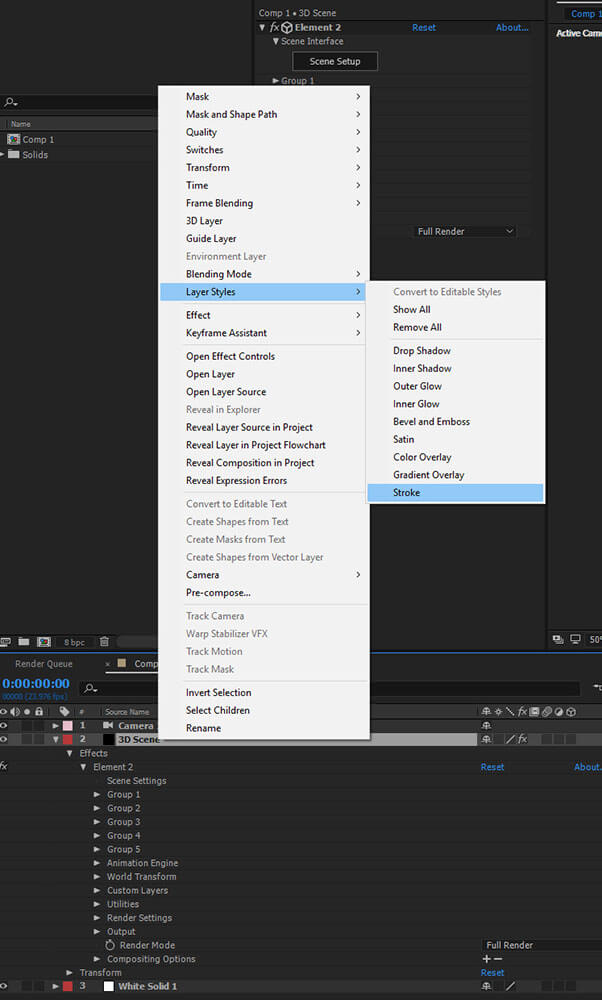Click the Project panel search magnifier icon
602x1000 pixels.
(10, 102)
